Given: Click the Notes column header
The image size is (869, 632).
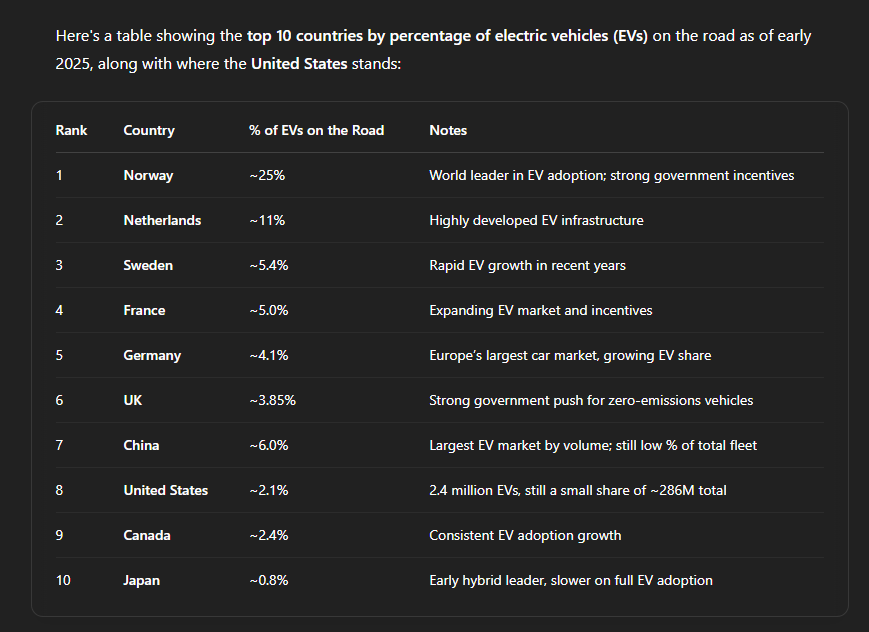Looking at the screenshot, I should [x=448, y=130].
